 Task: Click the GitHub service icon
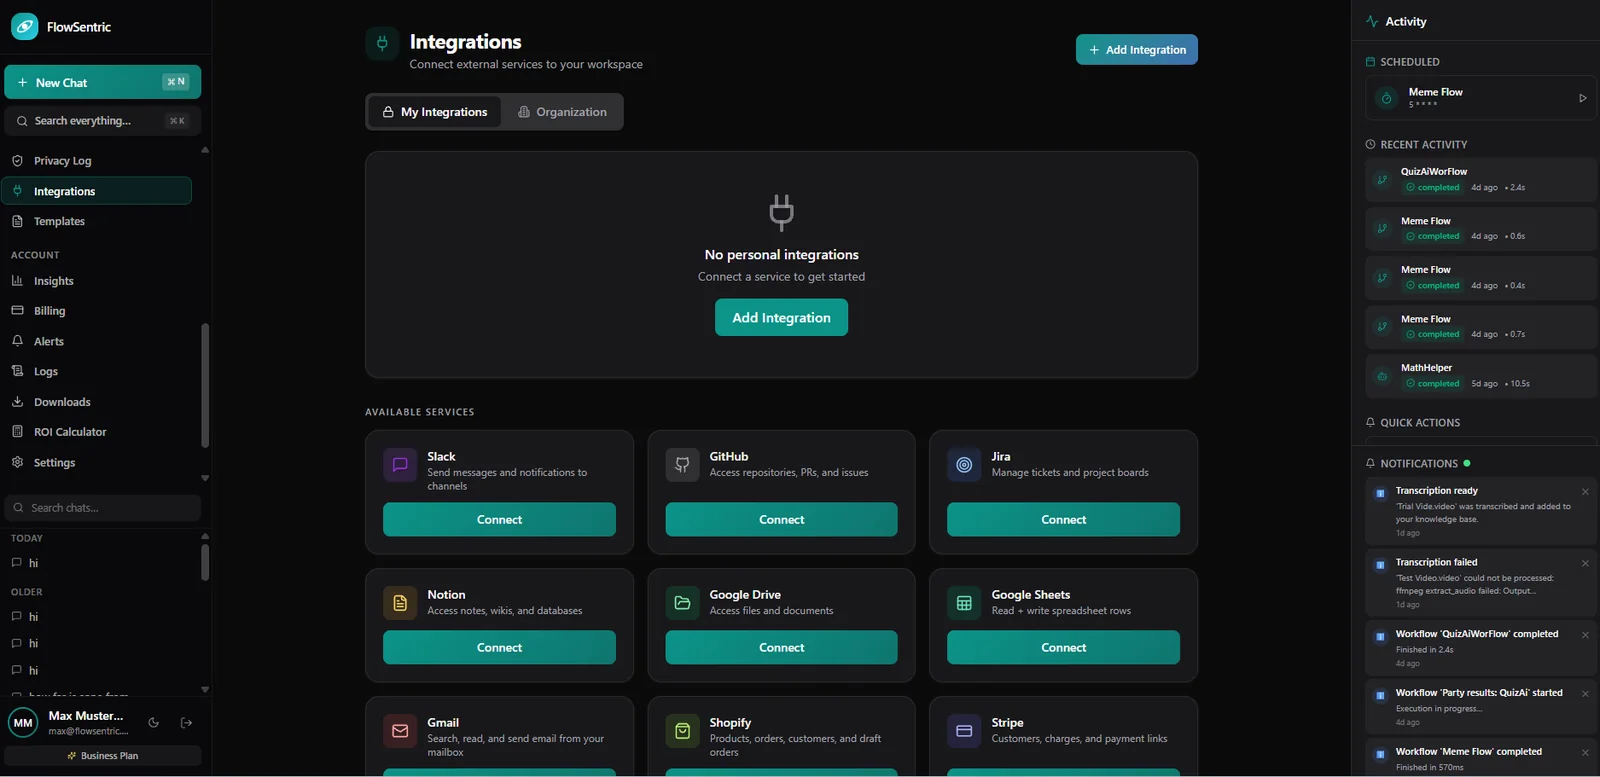pos(682,465)
